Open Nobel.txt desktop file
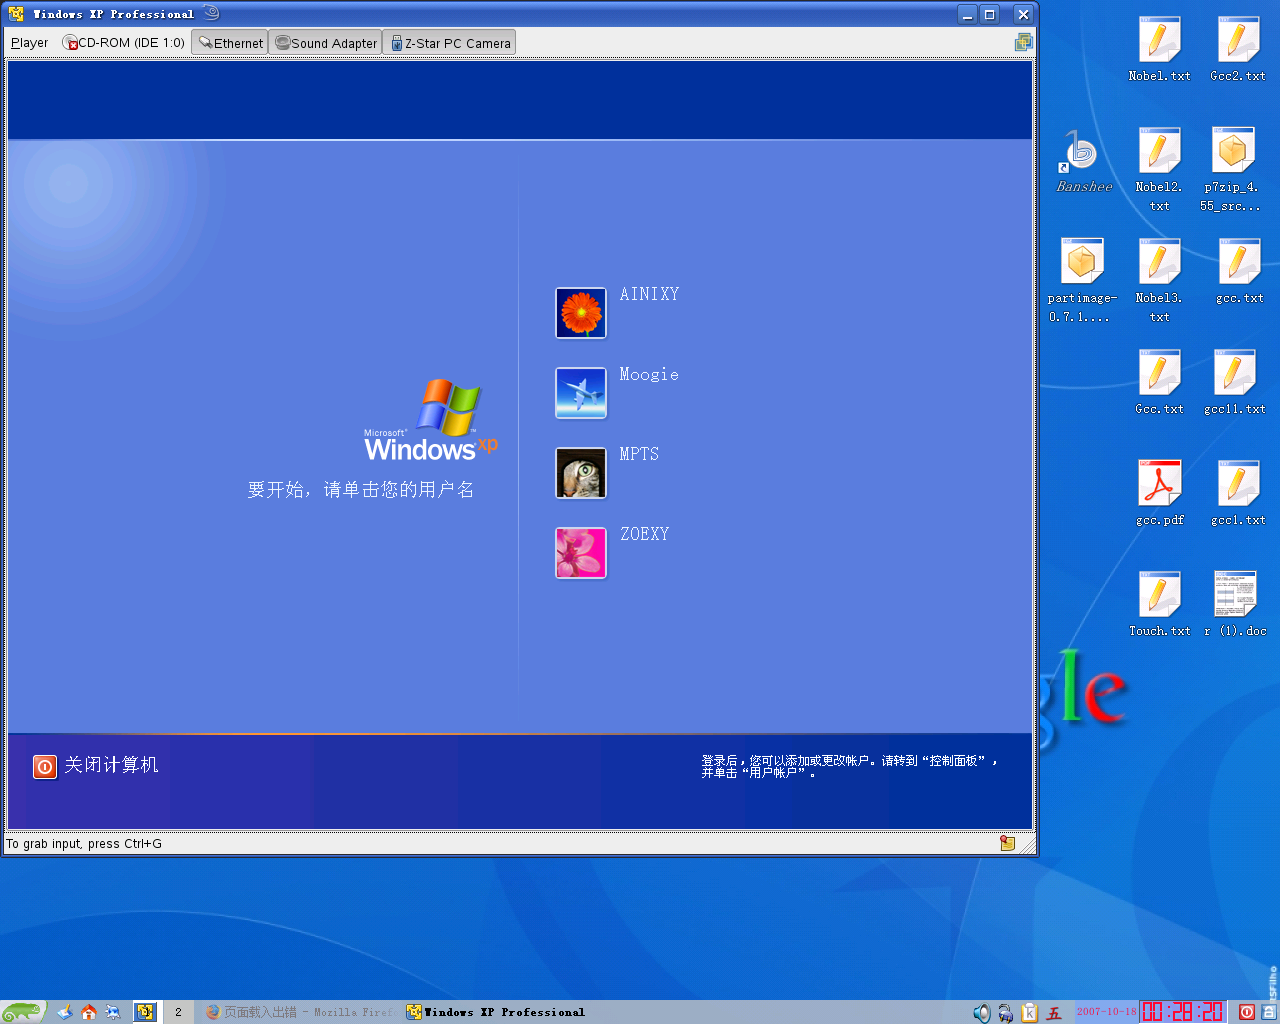Viewport: 1280px width, 1024px height. [x=1159, y=48]
